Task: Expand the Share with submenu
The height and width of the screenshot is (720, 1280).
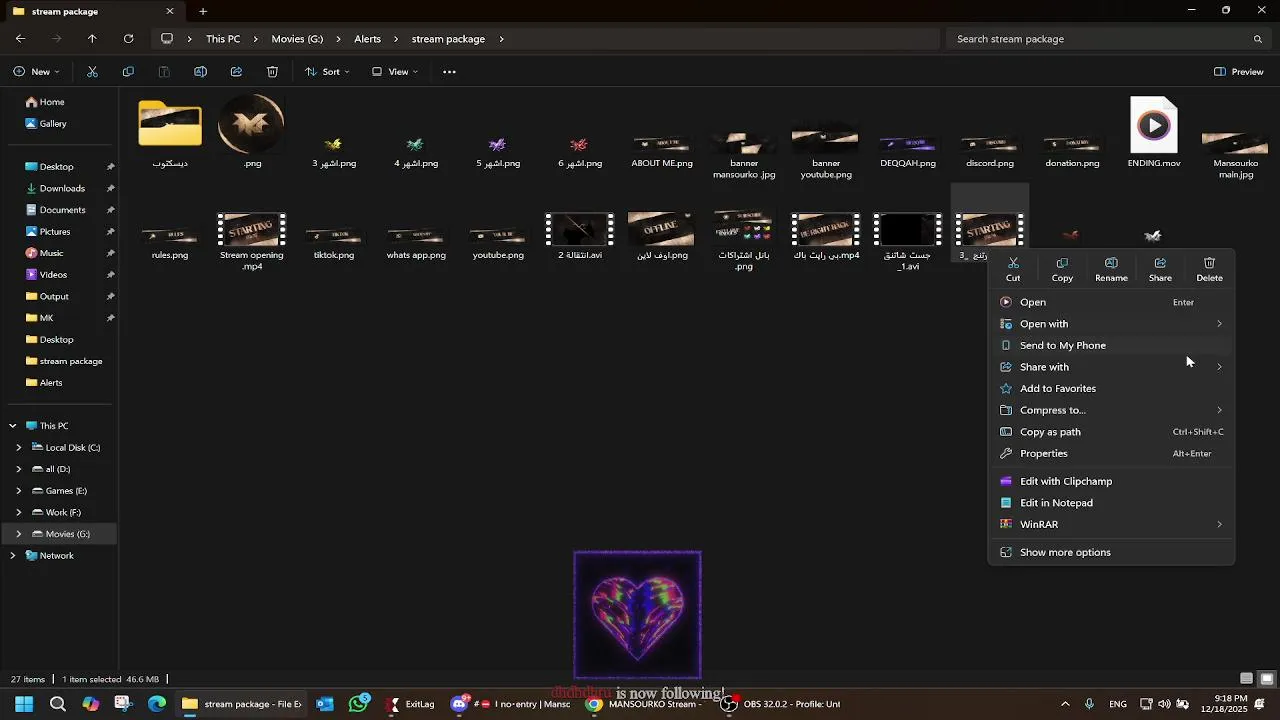Action: 1111,367
